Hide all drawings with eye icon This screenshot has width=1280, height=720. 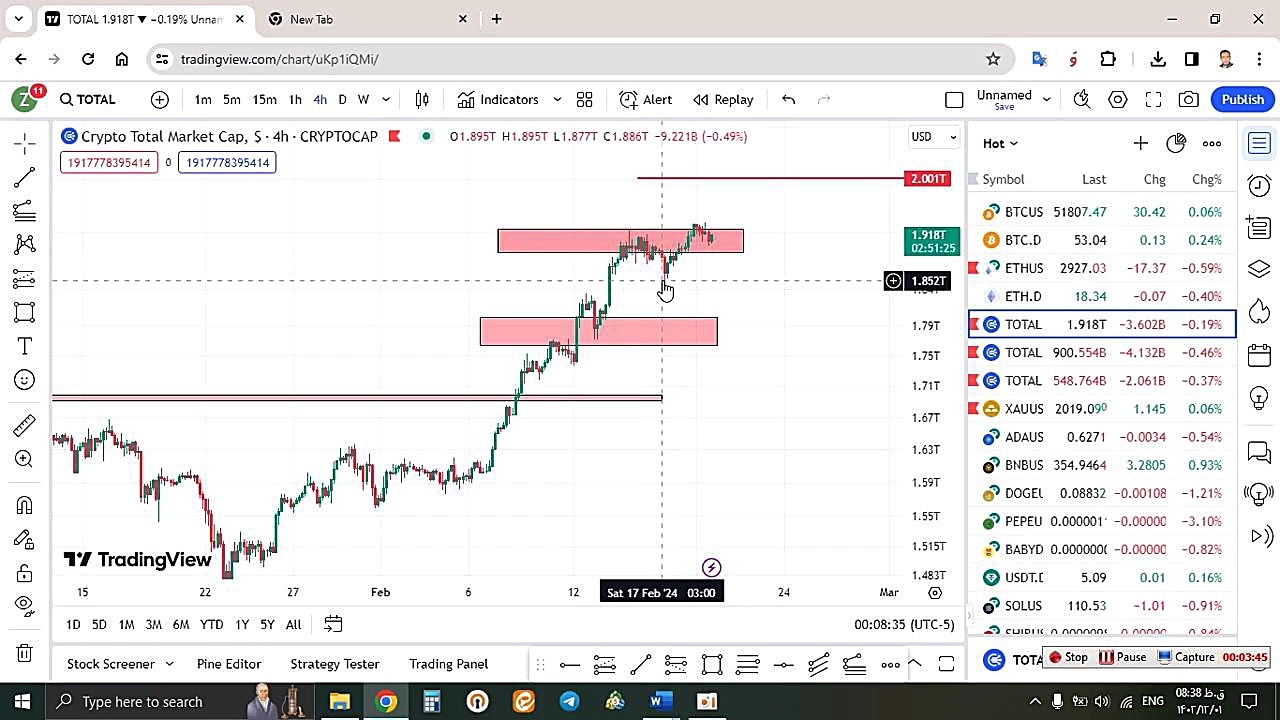point(25,606)
